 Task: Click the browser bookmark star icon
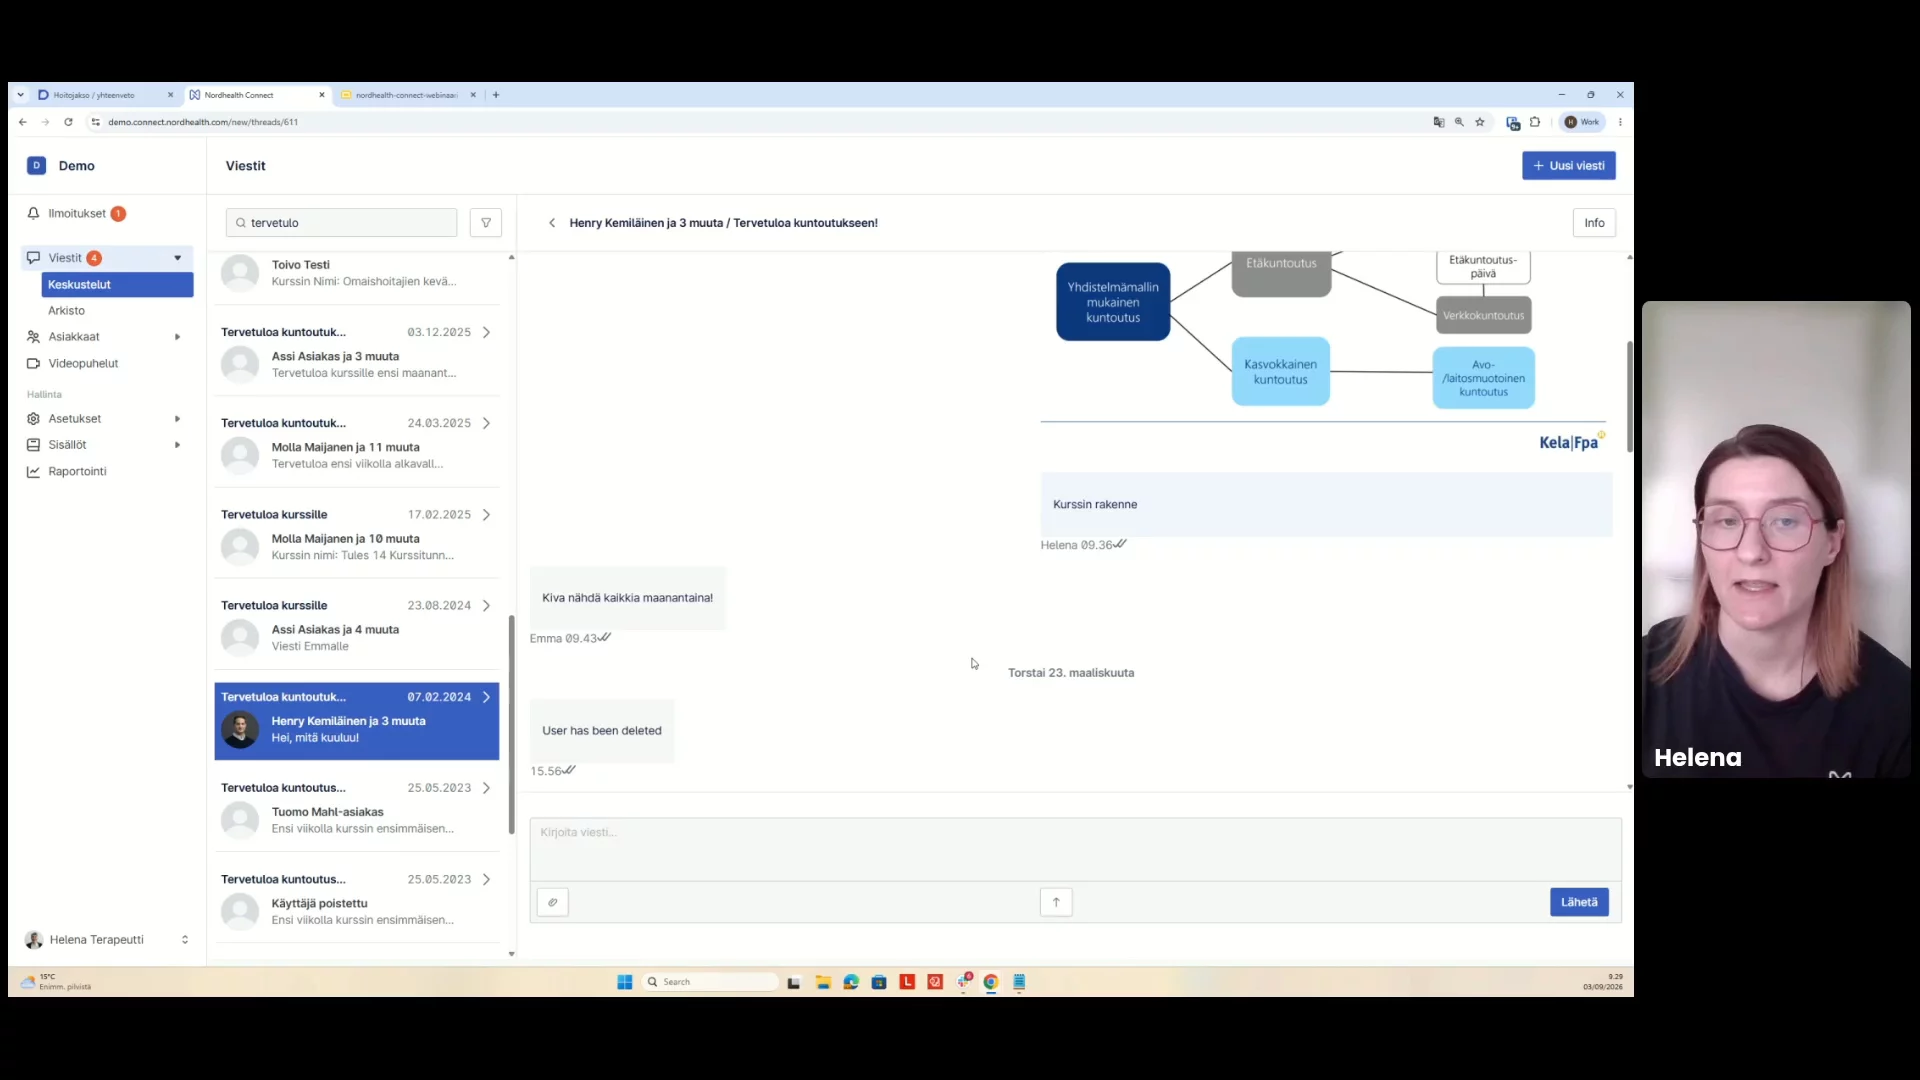(1480, 122)
